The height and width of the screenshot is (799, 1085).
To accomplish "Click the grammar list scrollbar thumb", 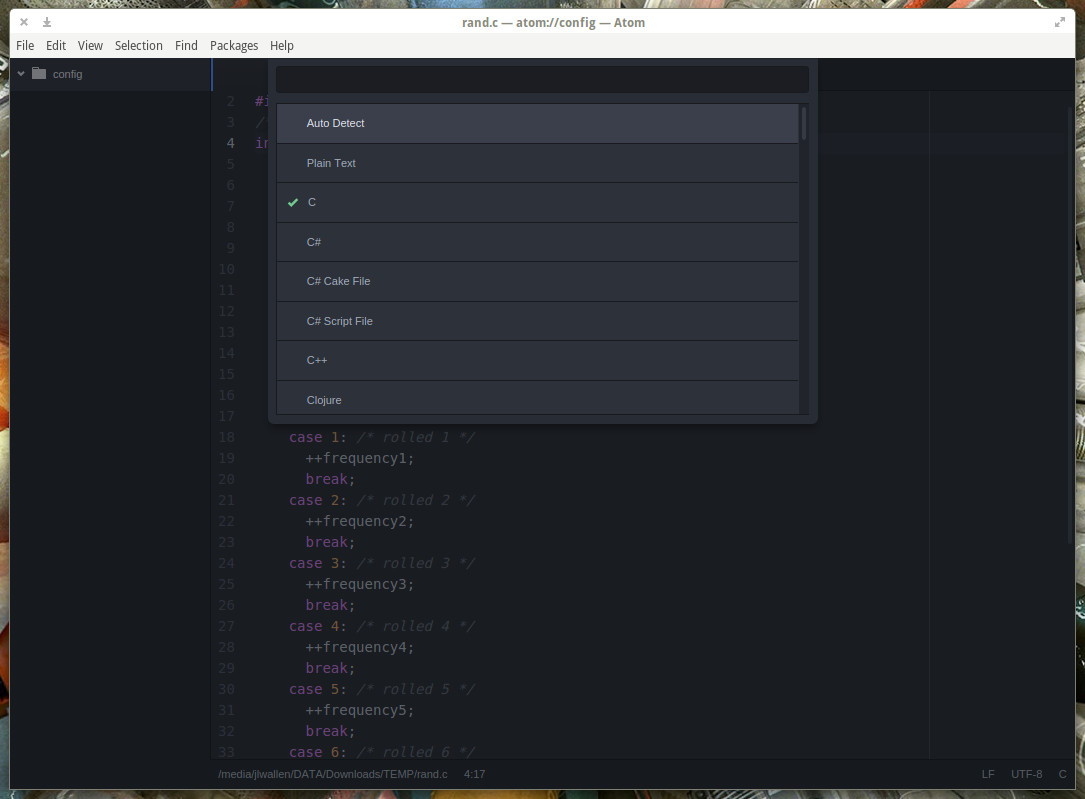I will [x=803, y=123].
